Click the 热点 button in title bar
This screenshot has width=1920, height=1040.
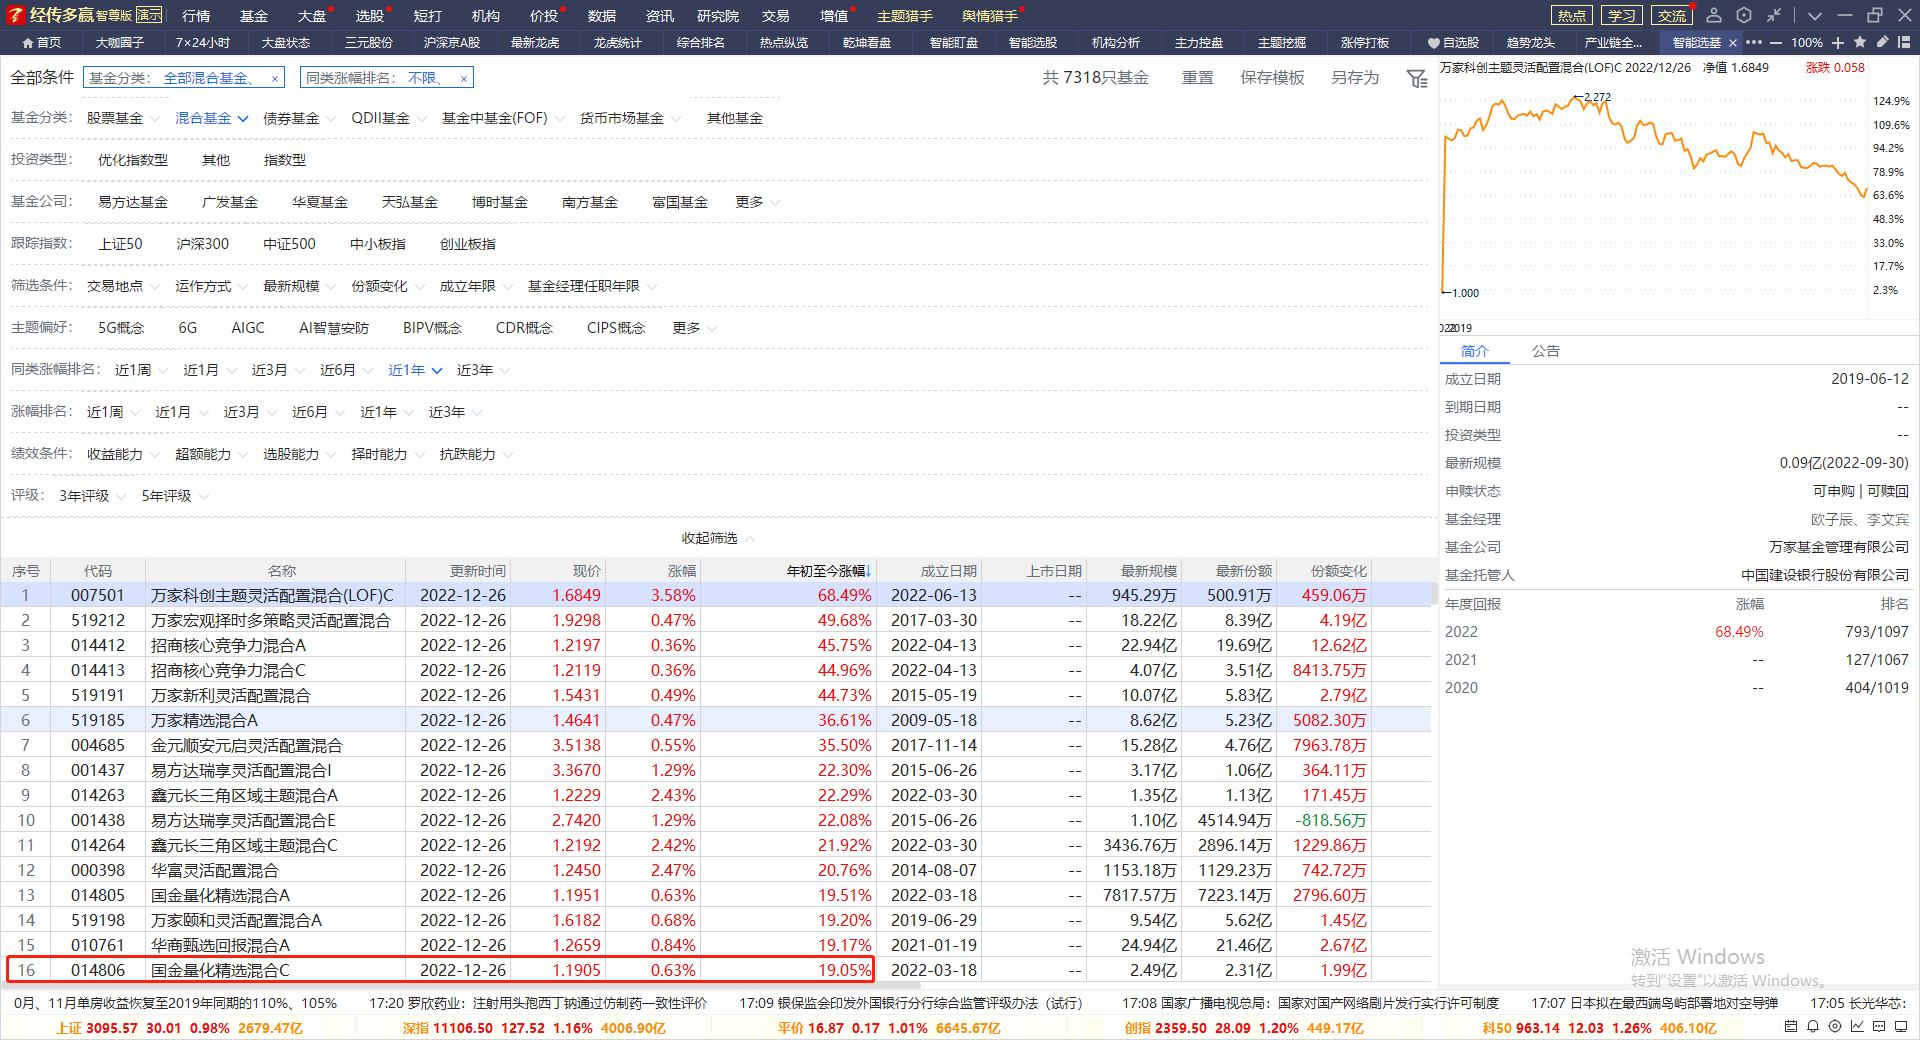pos(1571,16)
